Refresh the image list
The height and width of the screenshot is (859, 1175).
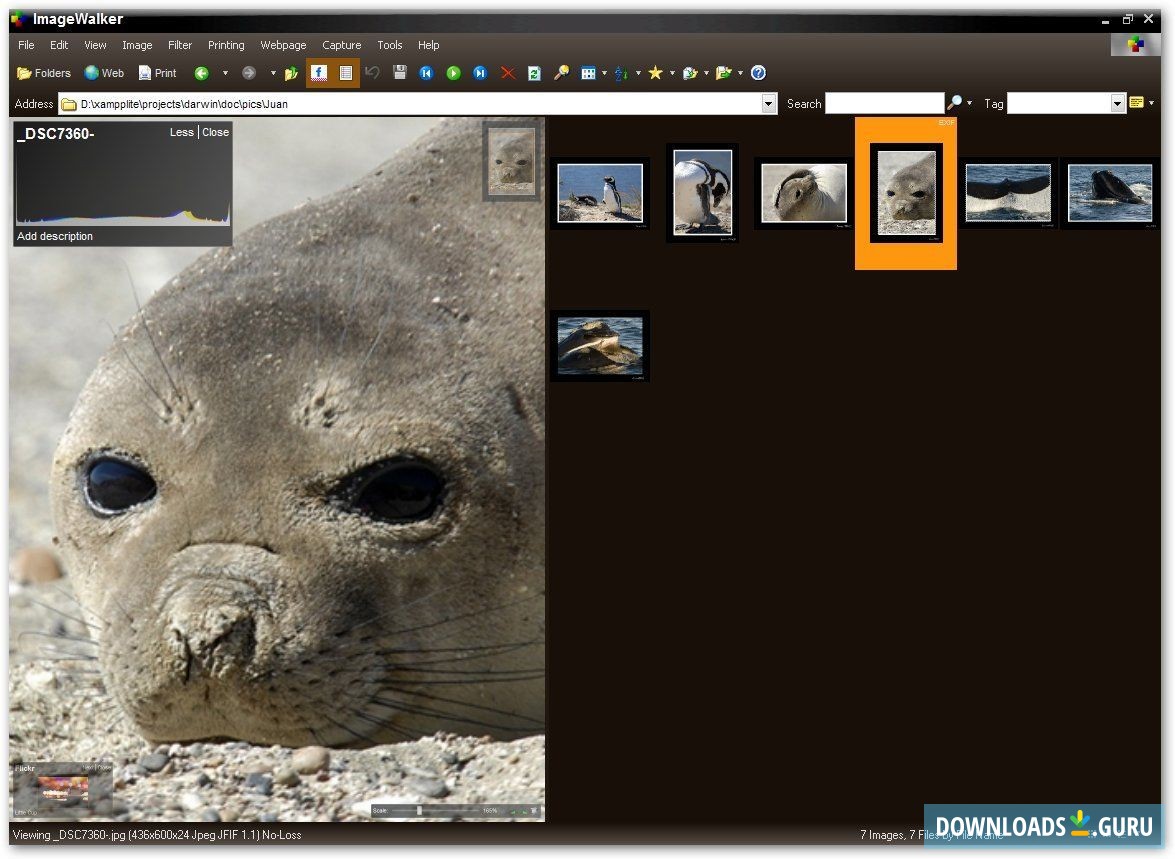coord(535,73)
